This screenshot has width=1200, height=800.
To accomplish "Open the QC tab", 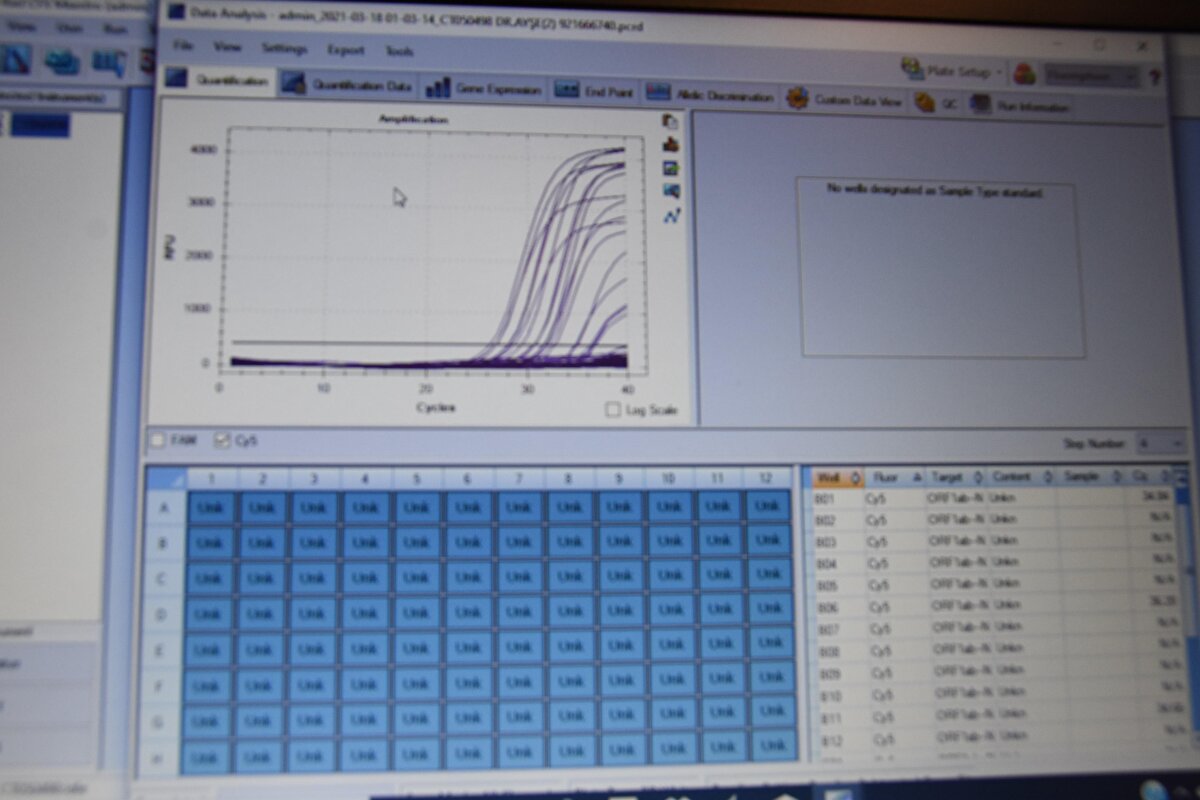I will [x=936, y=103].
